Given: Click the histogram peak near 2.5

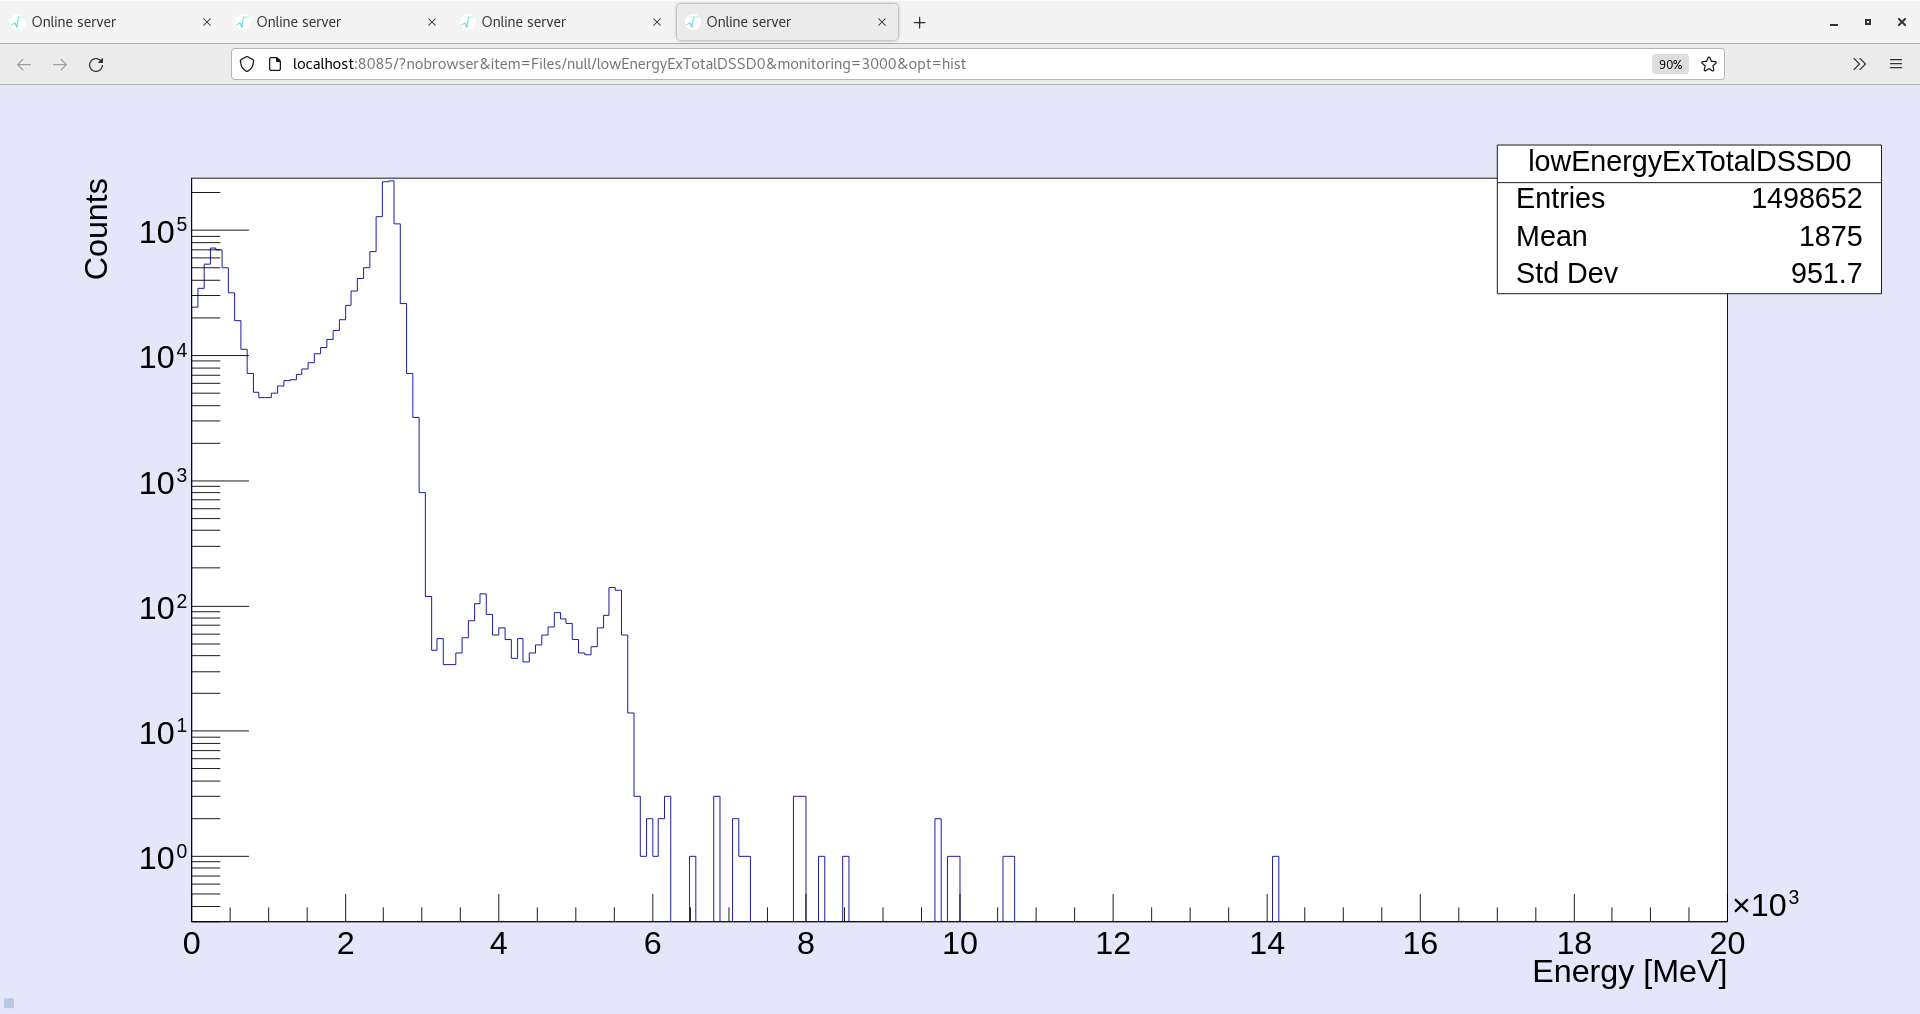Looking at the screenshot, I should [x=388, y=183].
